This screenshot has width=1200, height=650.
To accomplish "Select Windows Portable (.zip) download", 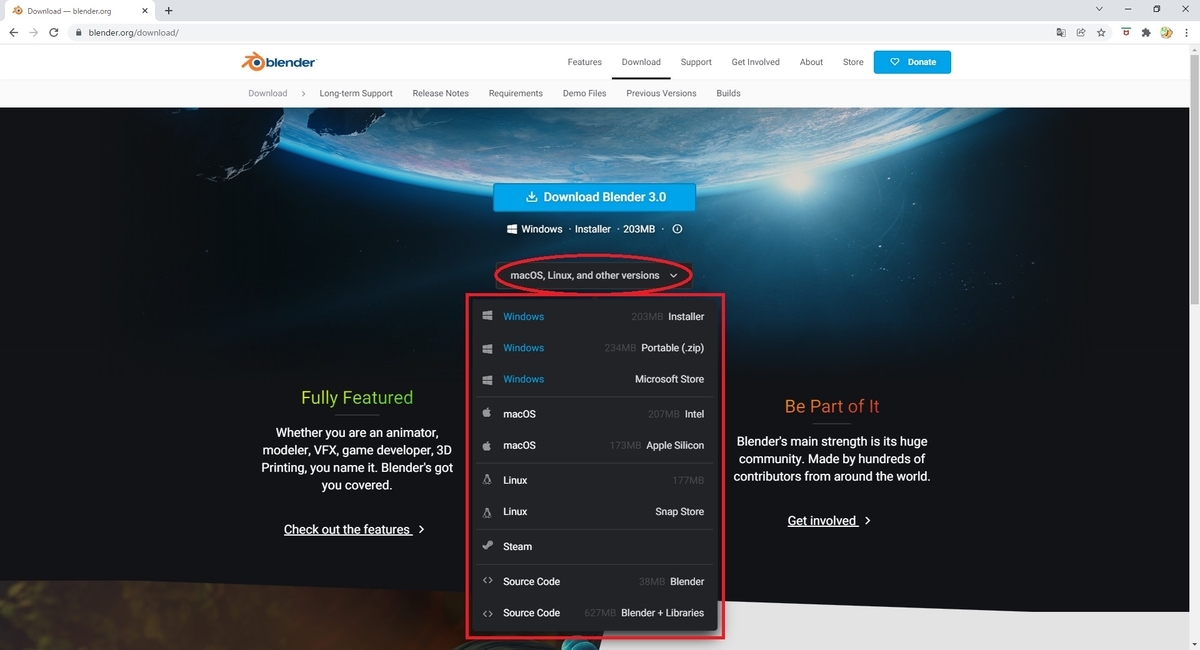I will pos(594,348).
